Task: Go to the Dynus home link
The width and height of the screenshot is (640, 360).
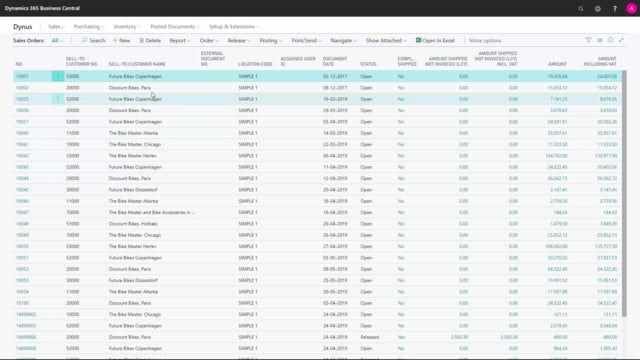Action: tap(22, 27)
